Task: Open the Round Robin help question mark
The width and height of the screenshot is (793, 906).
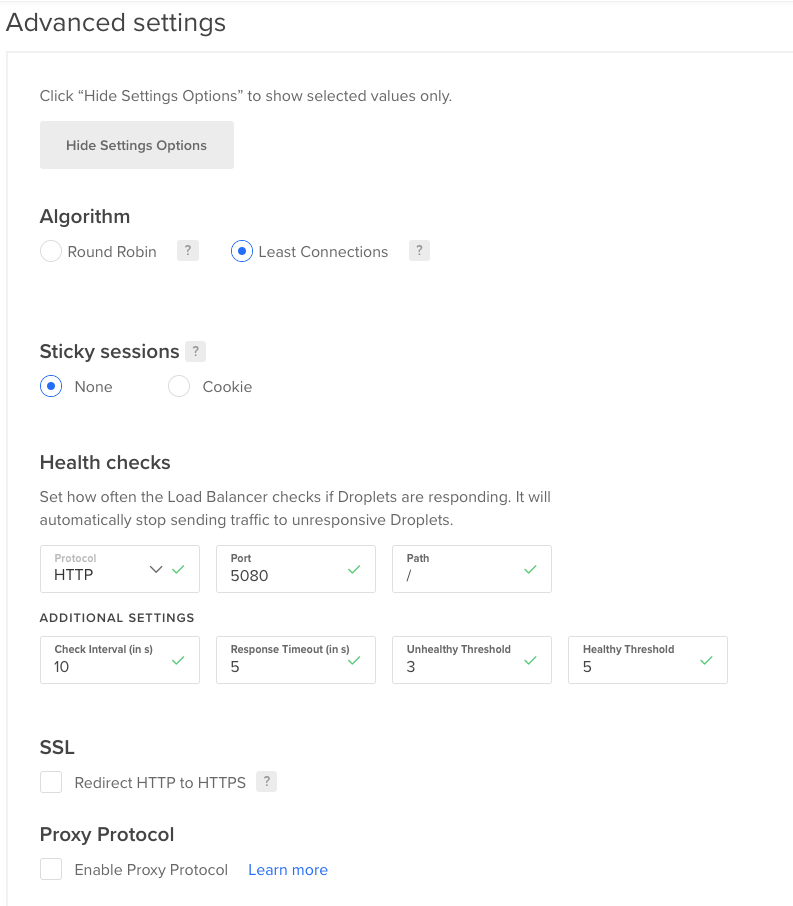Action: tap(188, 251)
